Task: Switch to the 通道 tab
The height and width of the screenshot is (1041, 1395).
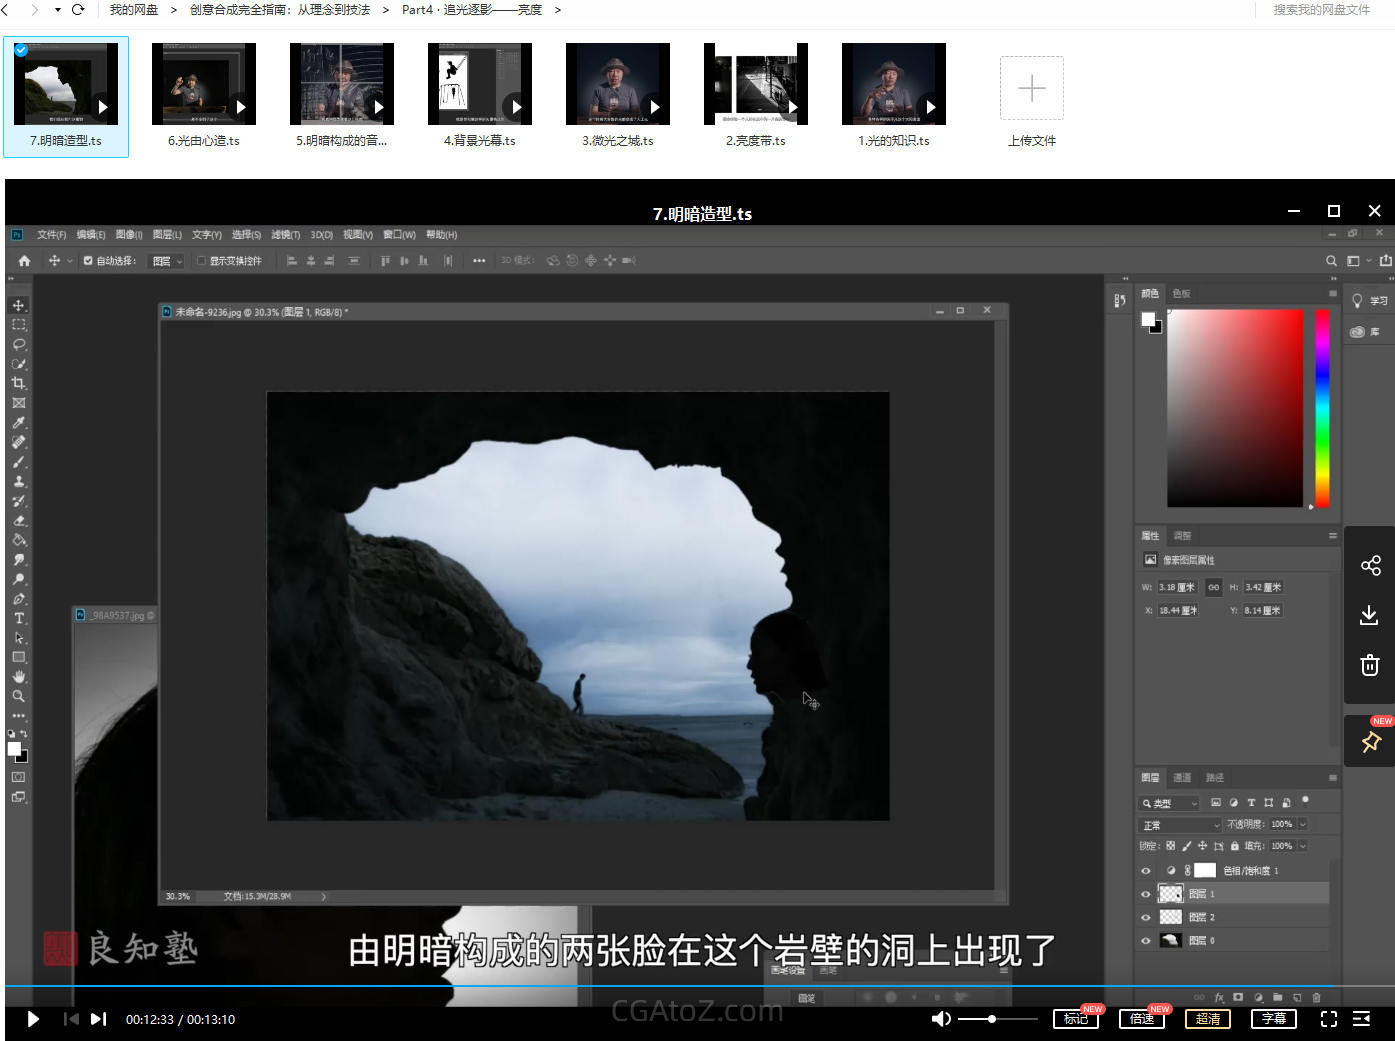Action: pos(1182,777)
